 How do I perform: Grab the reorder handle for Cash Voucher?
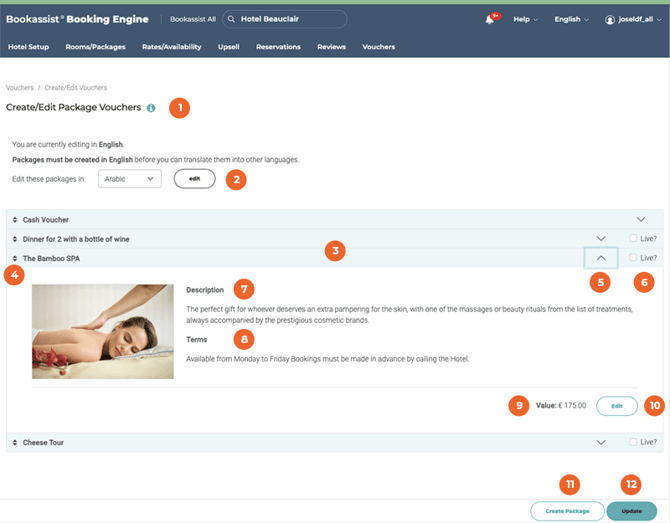click(15, 220)
